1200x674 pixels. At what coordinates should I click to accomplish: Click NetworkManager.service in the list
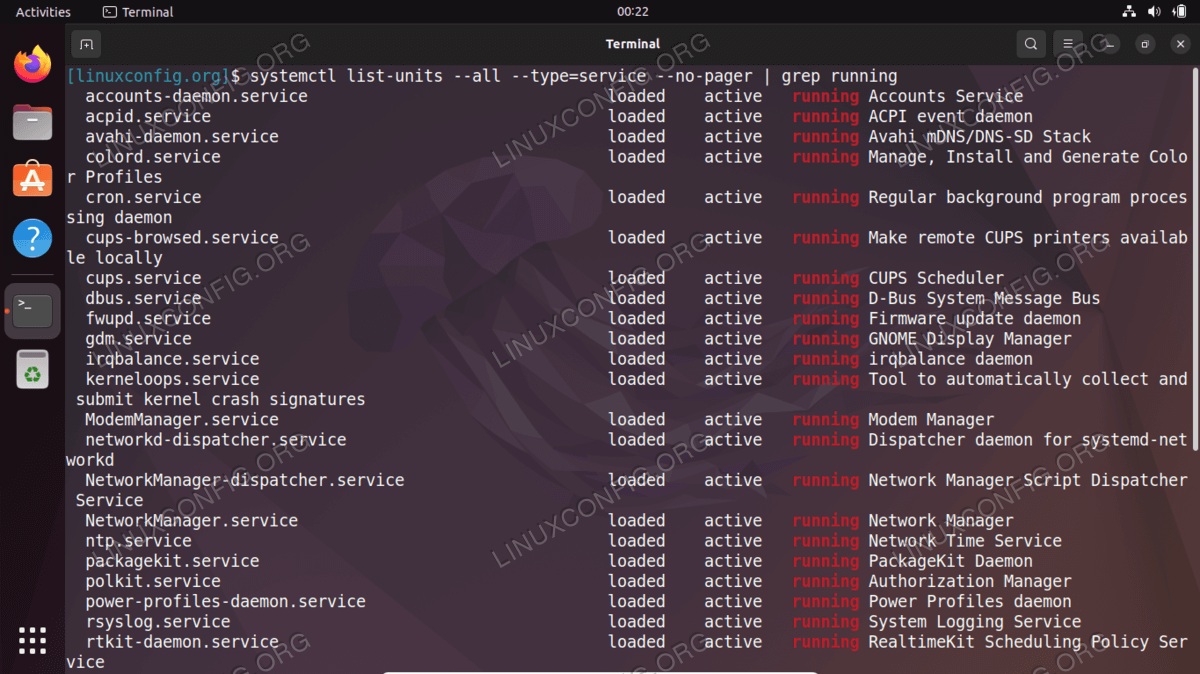tap(192, 520)
